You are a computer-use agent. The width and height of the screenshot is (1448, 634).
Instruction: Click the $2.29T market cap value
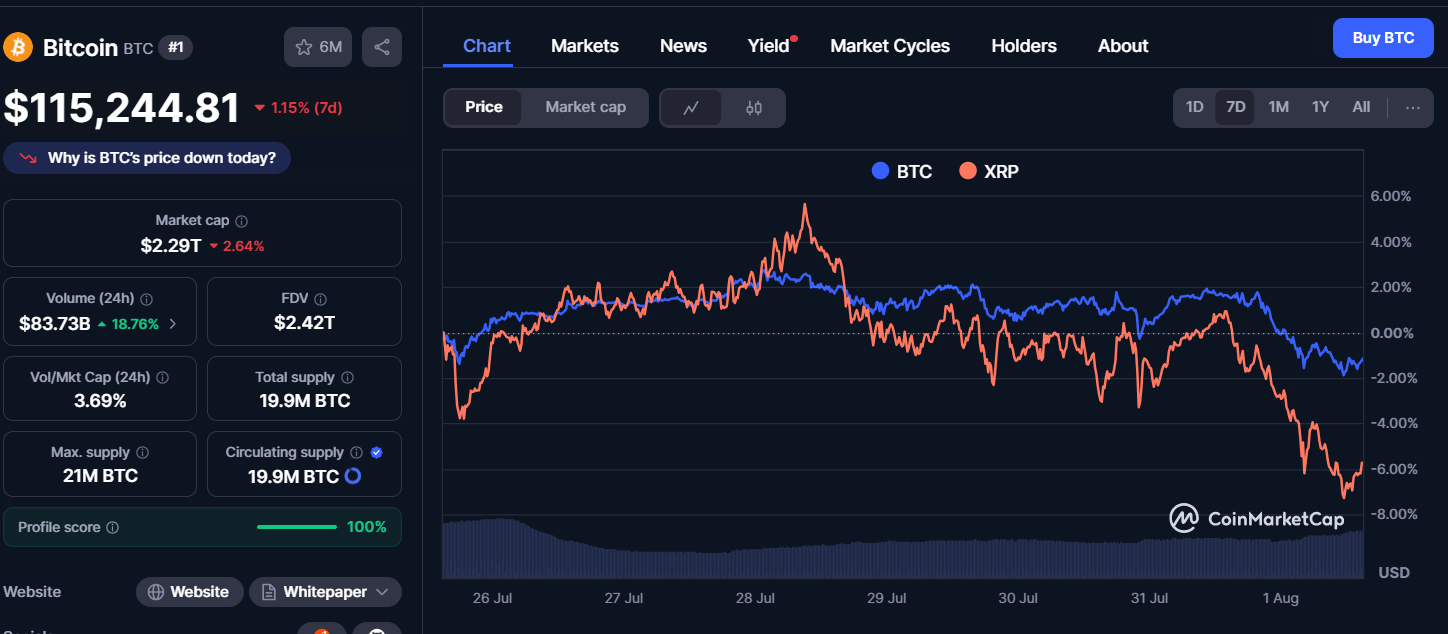pyautogui.click(x=172, y=245)
